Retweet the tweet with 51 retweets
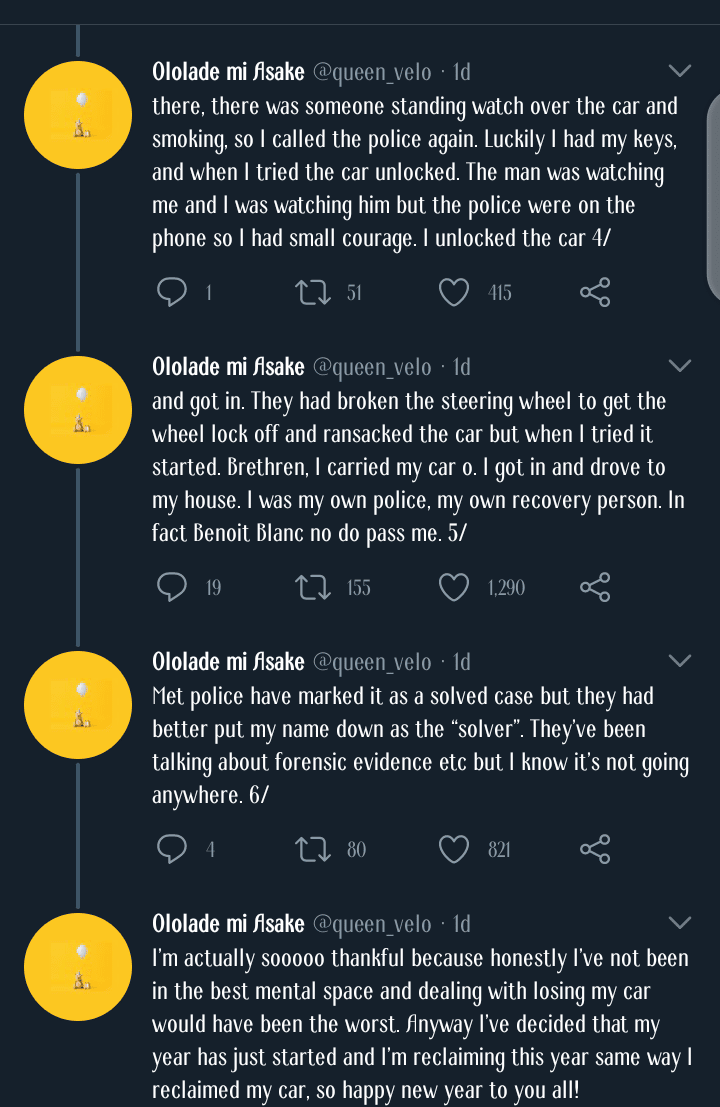This screenshot has width=720, height=1107. (314, 292)
